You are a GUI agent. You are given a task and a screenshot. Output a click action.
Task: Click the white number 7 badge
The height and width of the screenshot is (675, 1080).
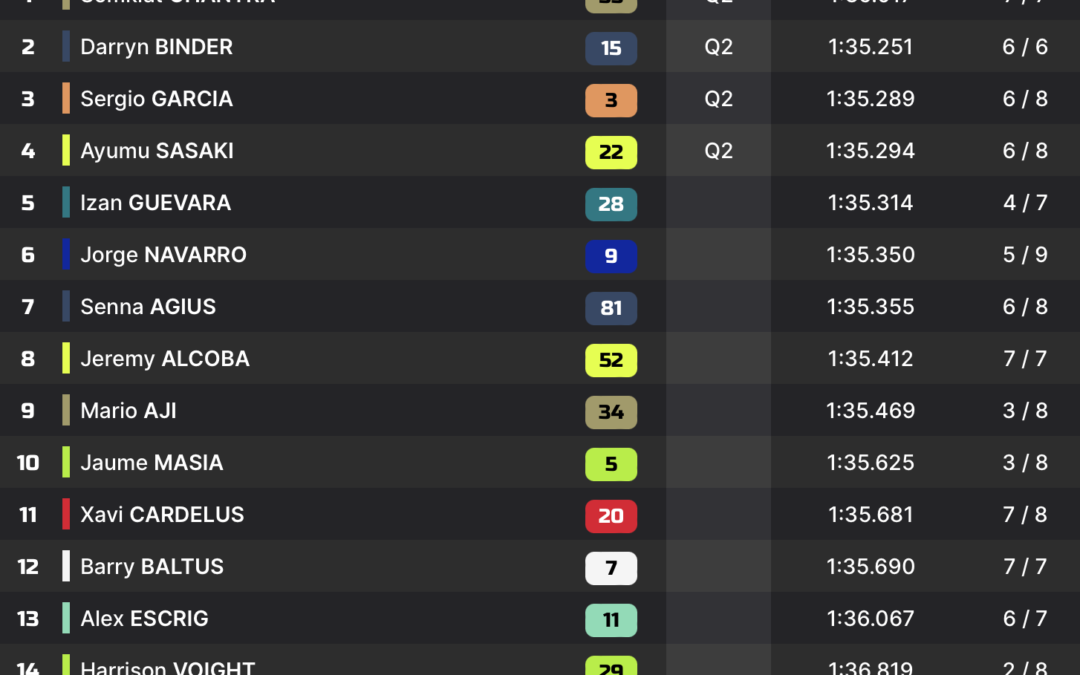point(611,568)
